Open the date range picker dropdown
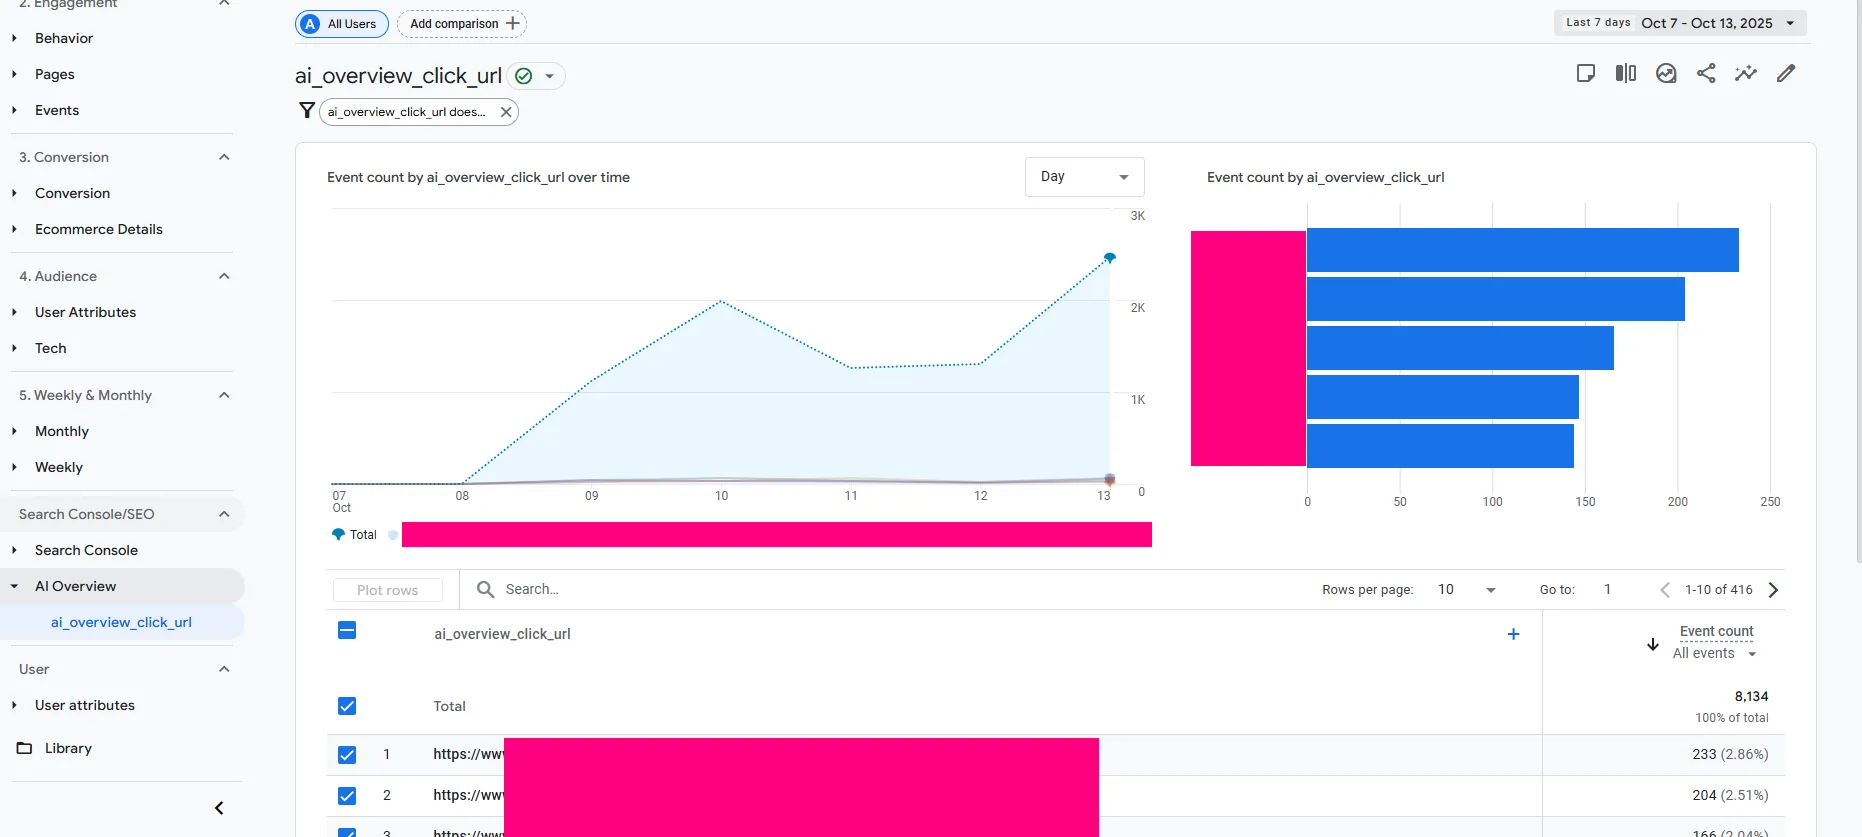Image resolution: width=1862 pixels, height=837 pixels. click(1680, 23)
